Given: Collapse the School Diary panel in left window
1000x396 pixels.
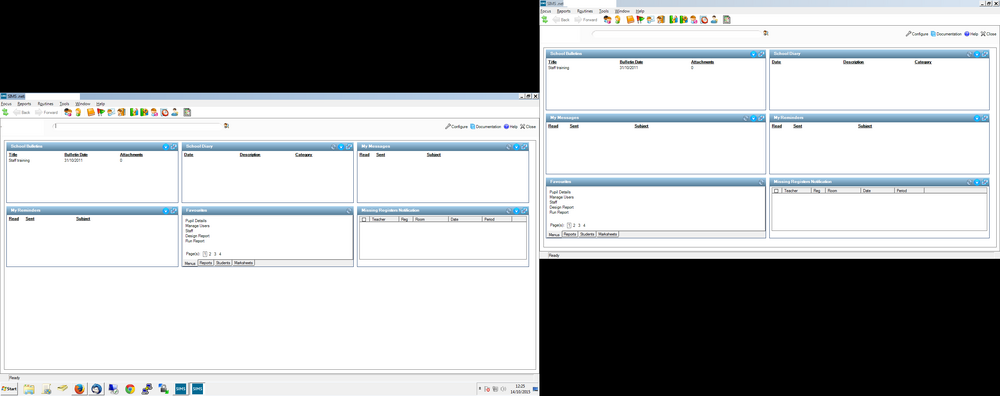Looking at the screenshot, I should click(x=341, y=147).
